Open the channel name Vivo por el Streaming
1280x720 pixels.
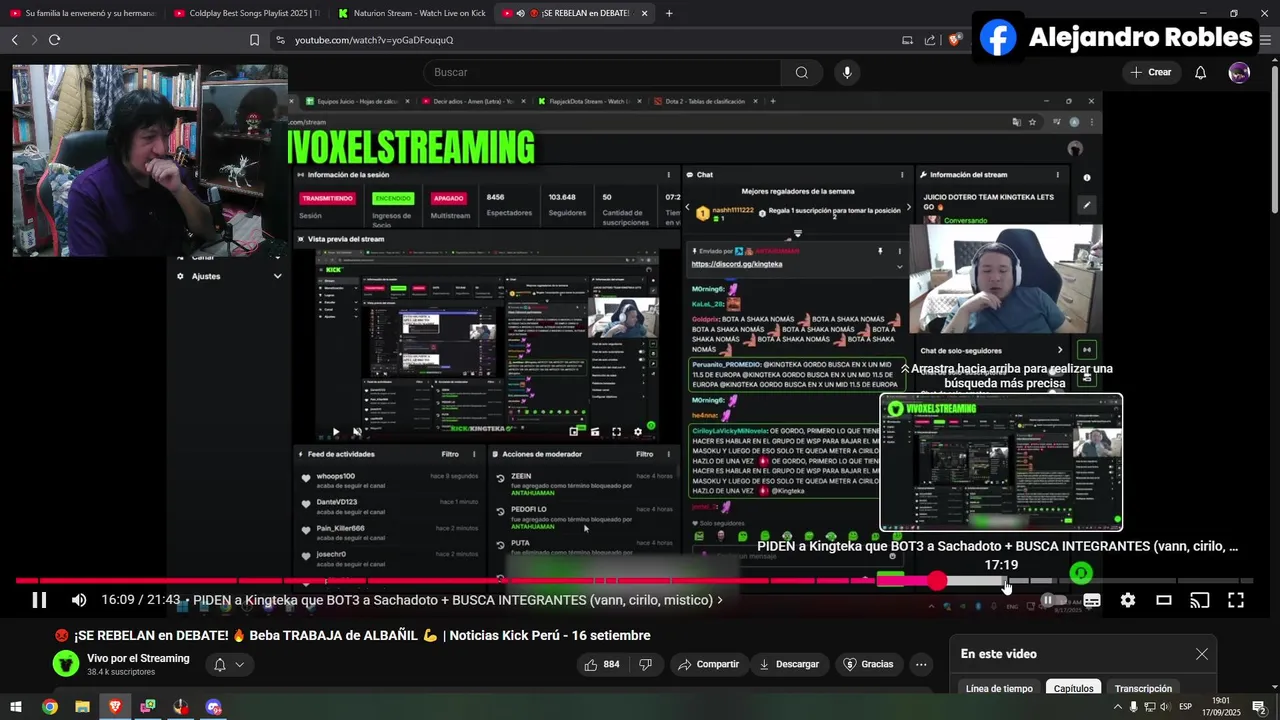tap(138, 658)
